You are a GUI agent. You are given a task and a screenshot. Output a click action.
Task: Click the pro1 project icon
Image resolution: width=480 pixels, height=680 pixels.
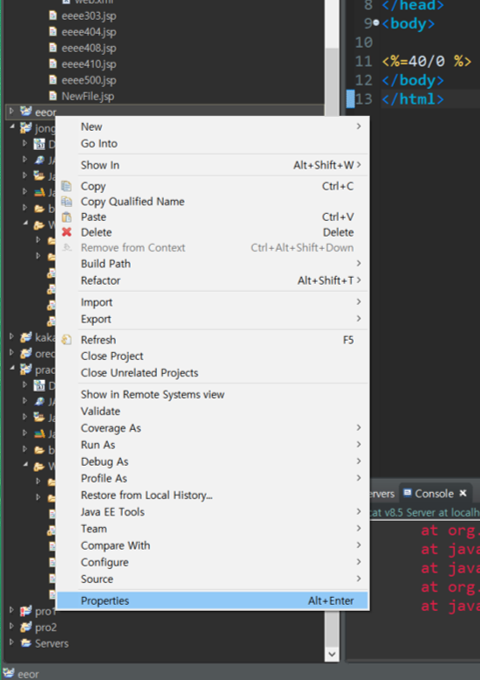(26, 611)
